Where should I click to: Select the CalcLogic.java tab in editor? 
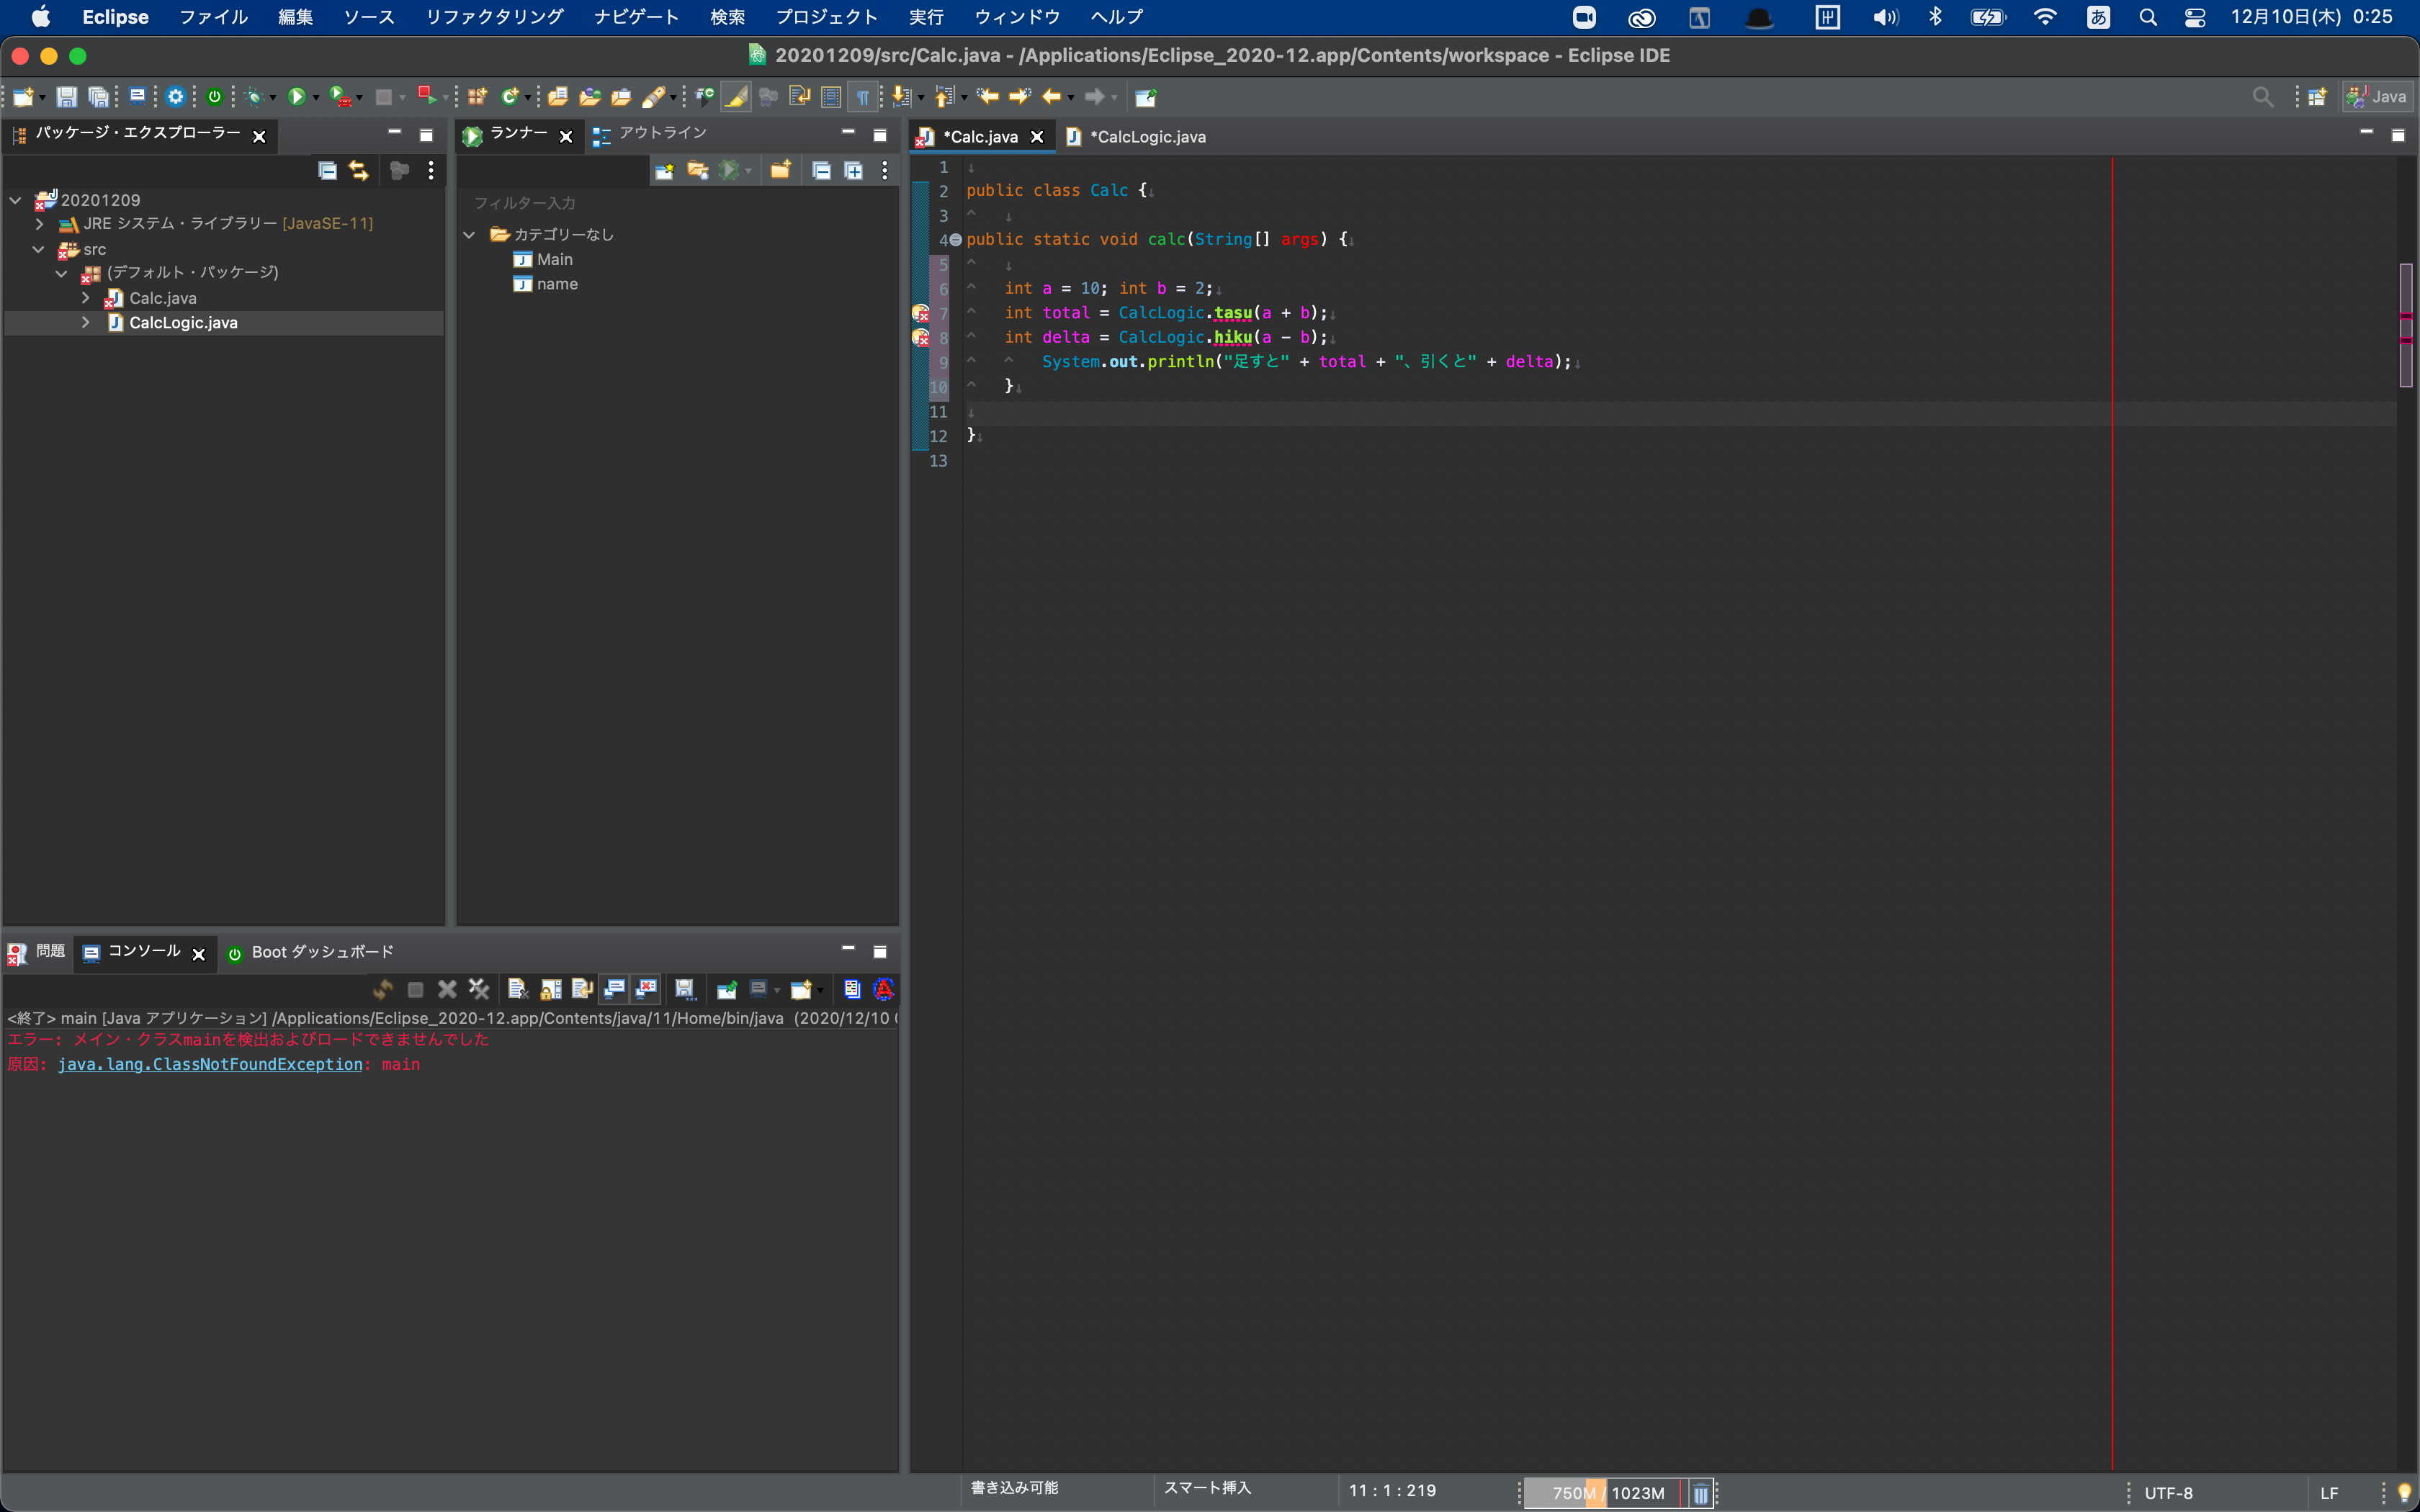tap(1143, 136)
